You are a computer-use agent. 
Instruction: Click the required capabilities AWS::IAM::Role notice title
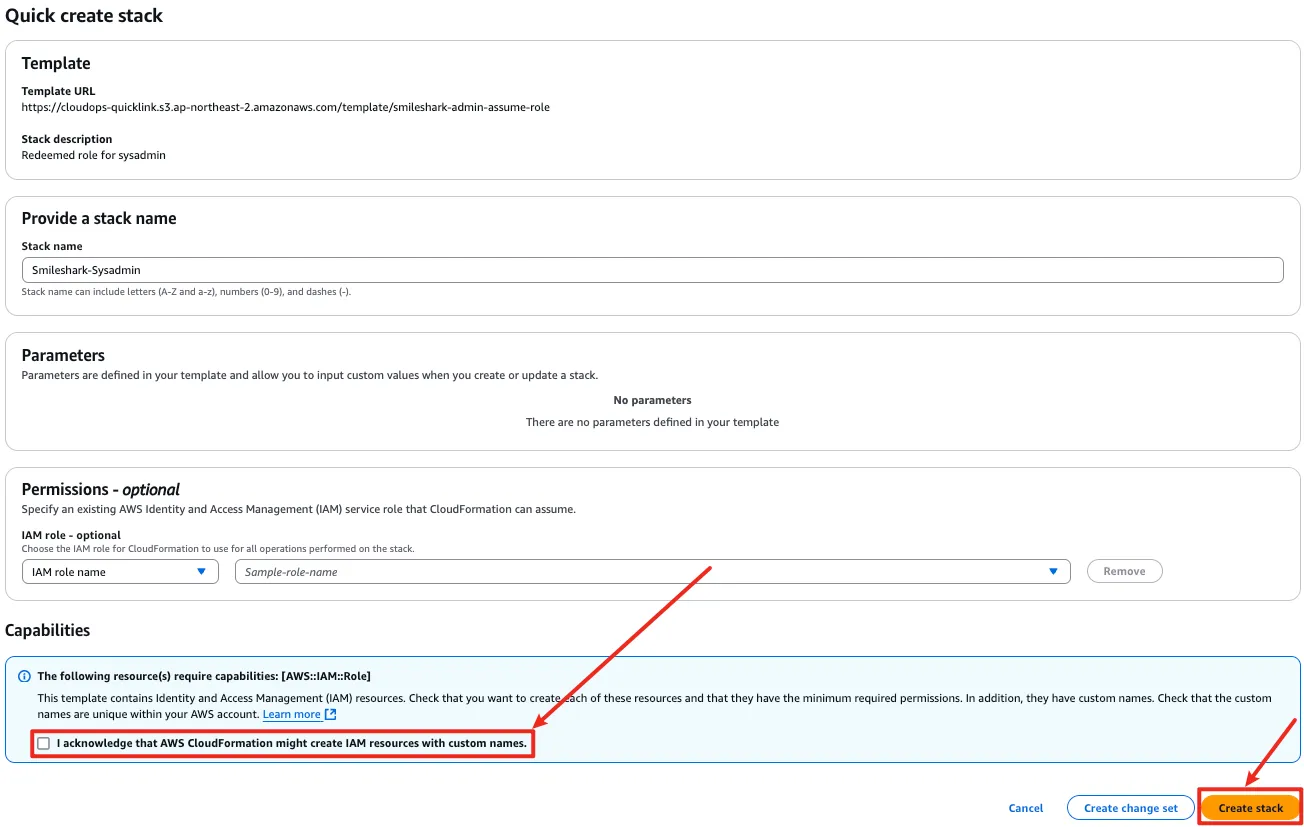tap(203, 676)
